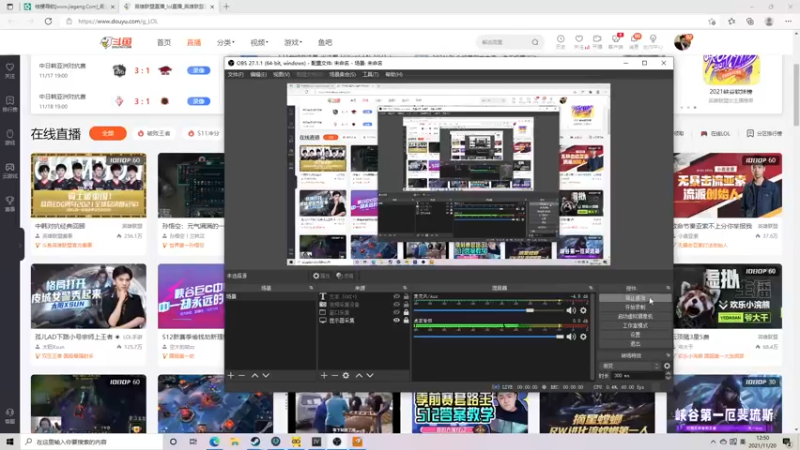Click the stop streaming button in OBS
This screenshot has height=450, width=800.
point(635,298)
